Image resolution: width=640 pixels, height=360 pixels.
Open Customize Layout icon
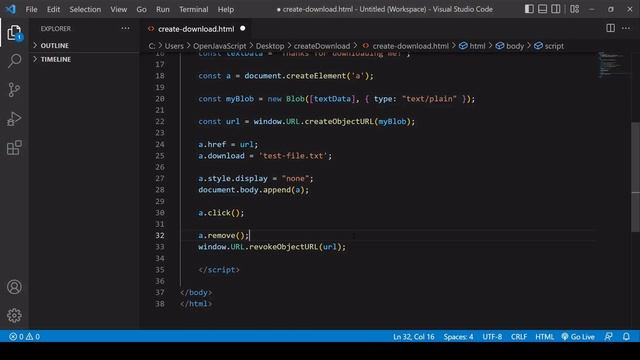click(x=575, y=9)
